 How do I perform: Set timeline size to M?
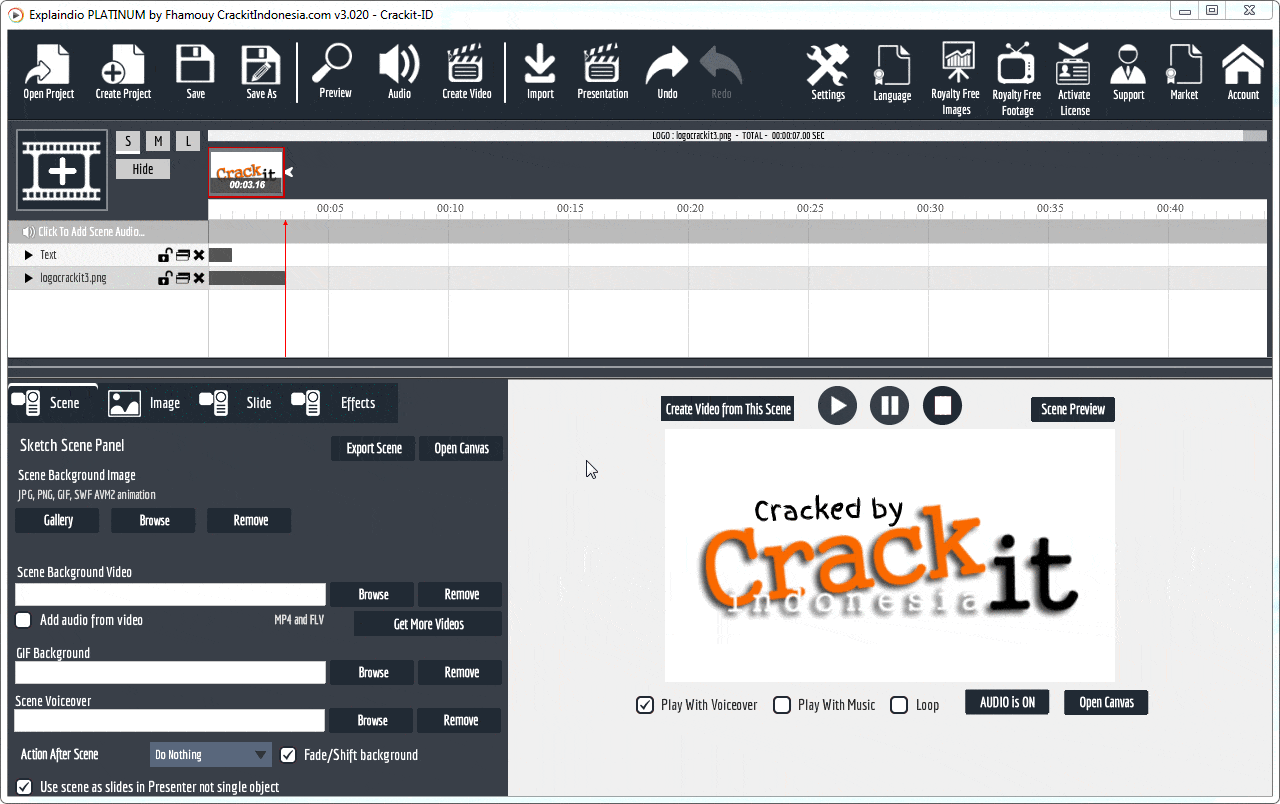(158, 141)
